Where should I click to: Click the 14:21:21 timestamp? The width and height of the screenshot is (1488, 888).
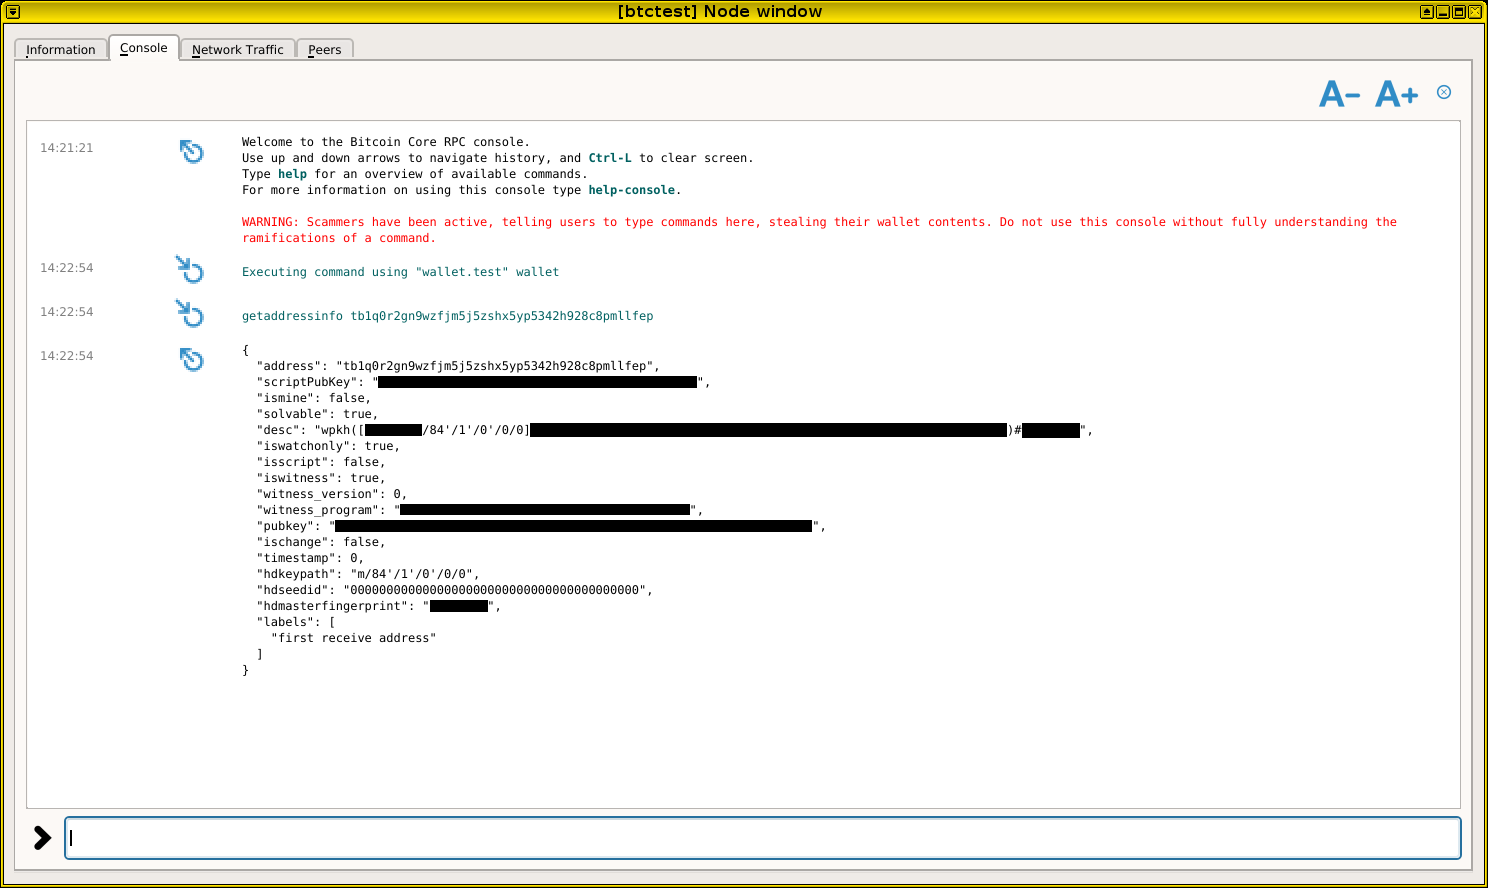[x=67, y=148]
